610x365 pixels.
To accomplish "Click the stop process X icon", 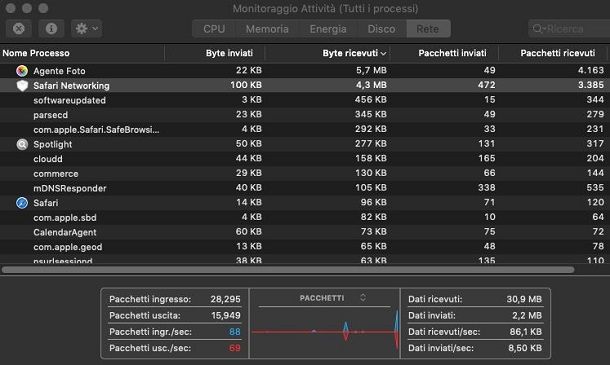I will (19, 29).
